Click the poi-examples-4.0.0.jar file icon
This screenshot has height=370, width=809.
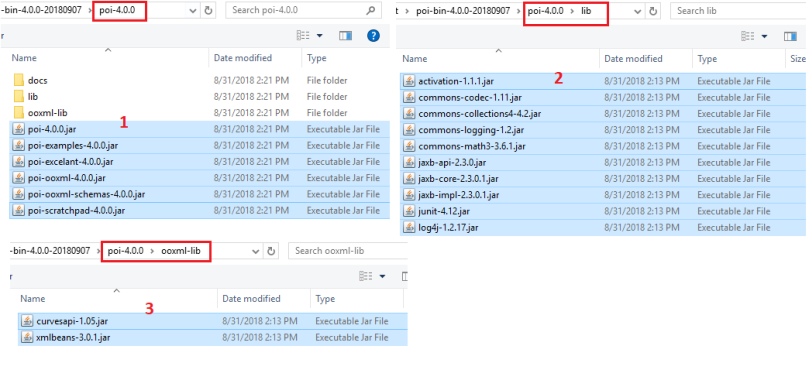pos(19,146)
